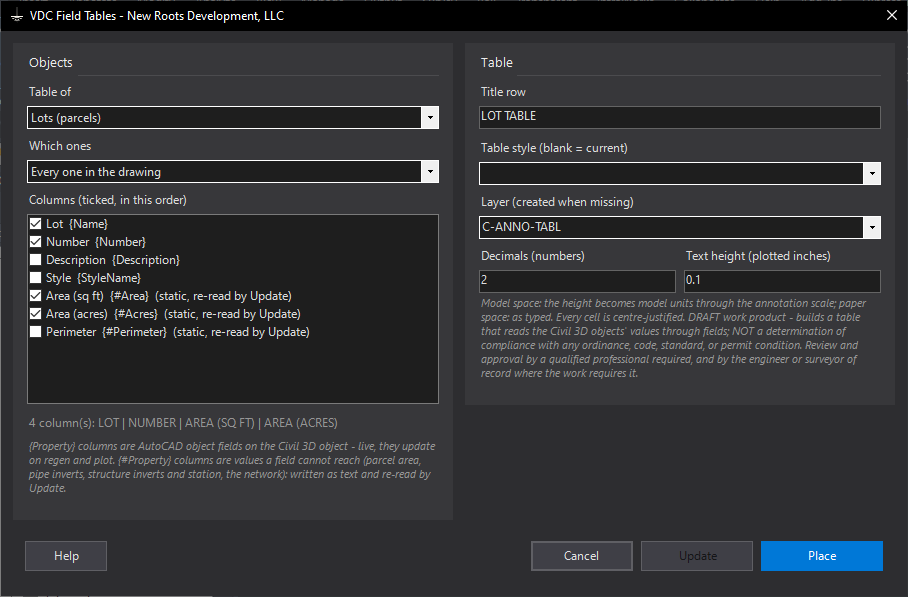Click the 'Columns (ticked, in this order)' label
Screen dimensions: 908x597
[108, 200]
